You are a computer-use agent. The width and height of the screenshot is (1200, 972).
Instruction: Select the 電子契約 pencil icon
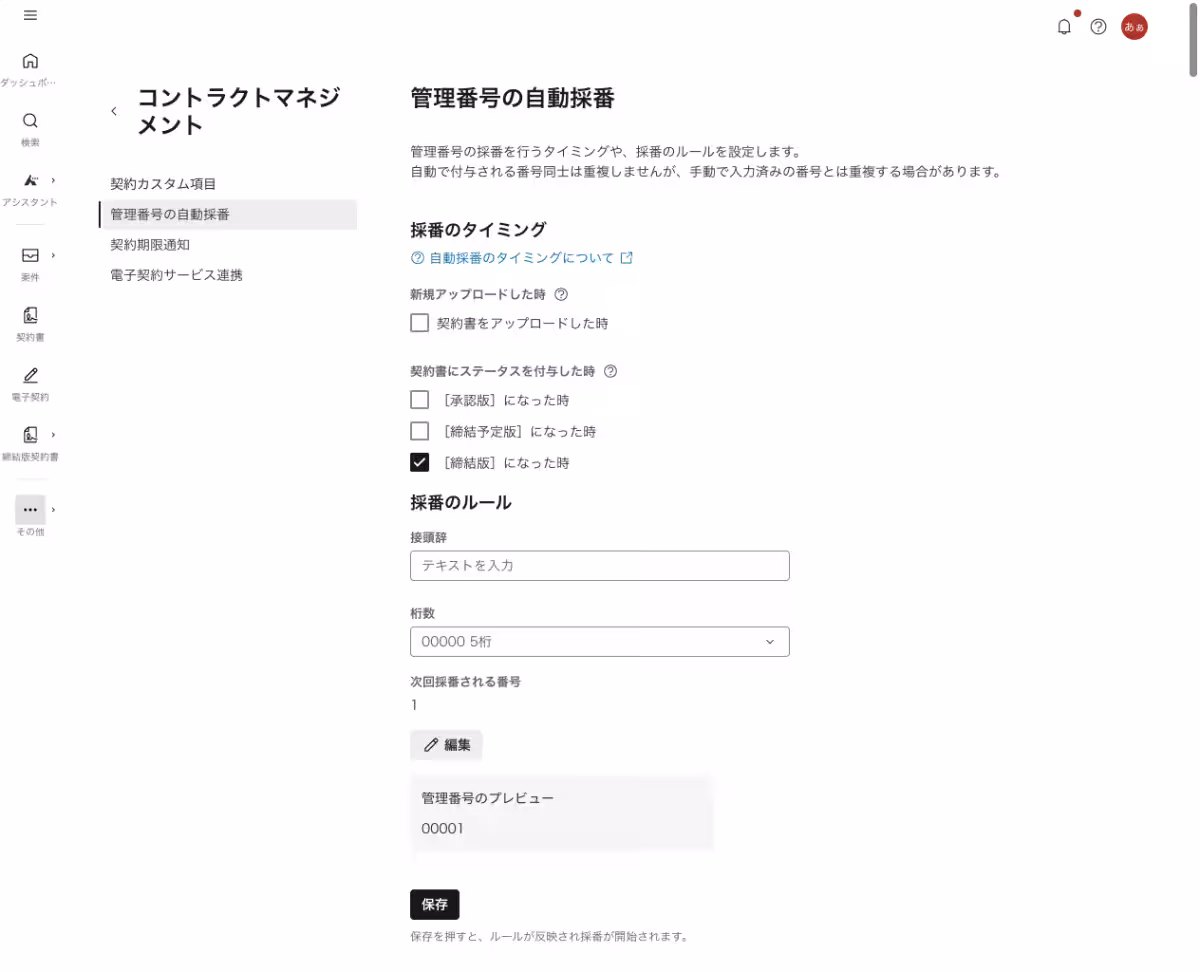pyautogui.click(x=30, y=375)
